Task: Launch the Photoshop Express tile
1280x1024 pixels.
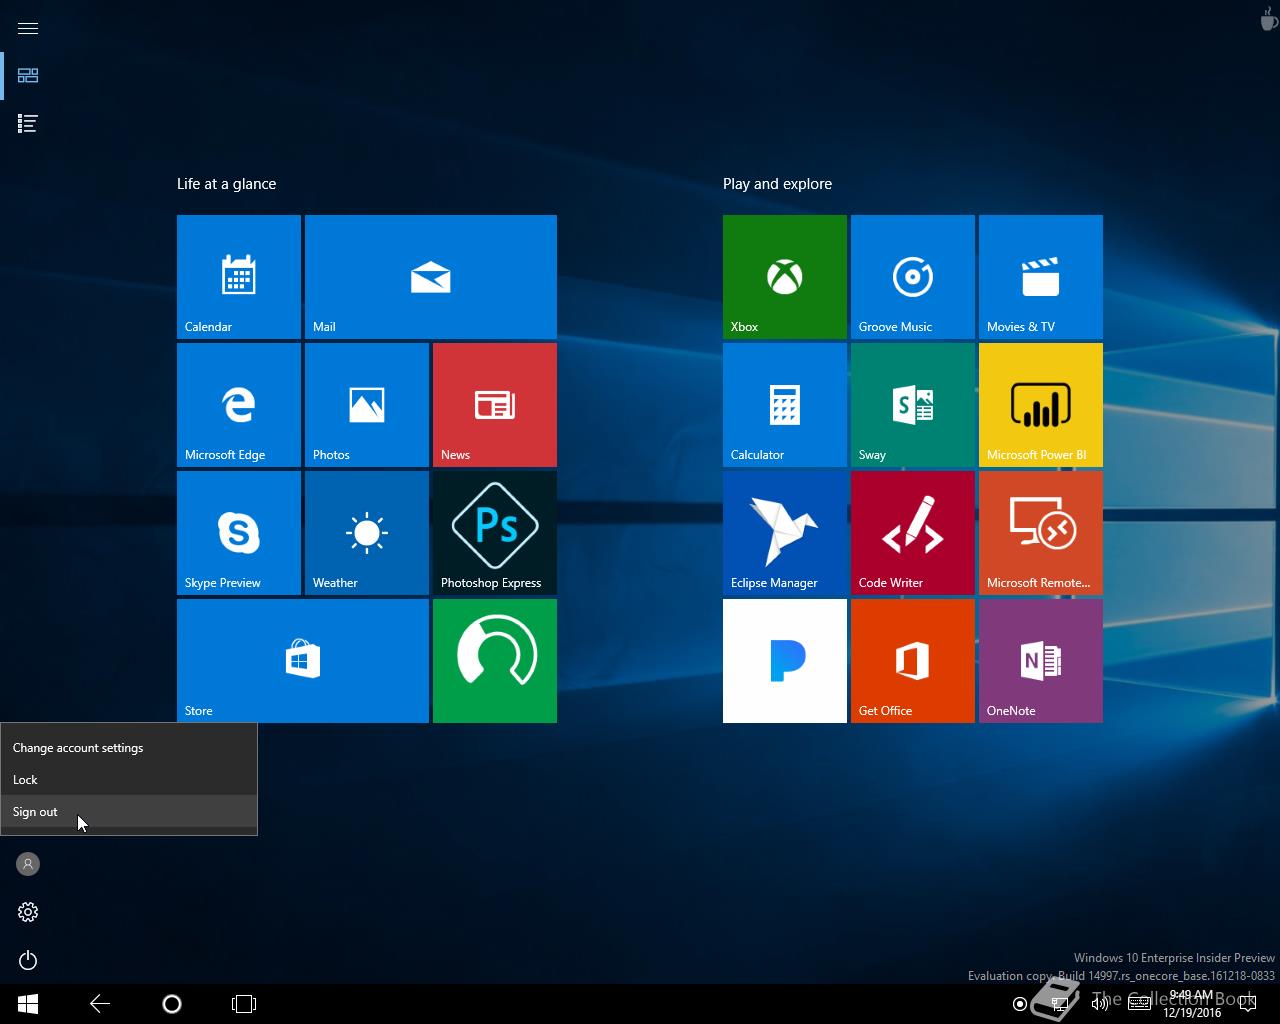Action: click(x=495, y=533)
